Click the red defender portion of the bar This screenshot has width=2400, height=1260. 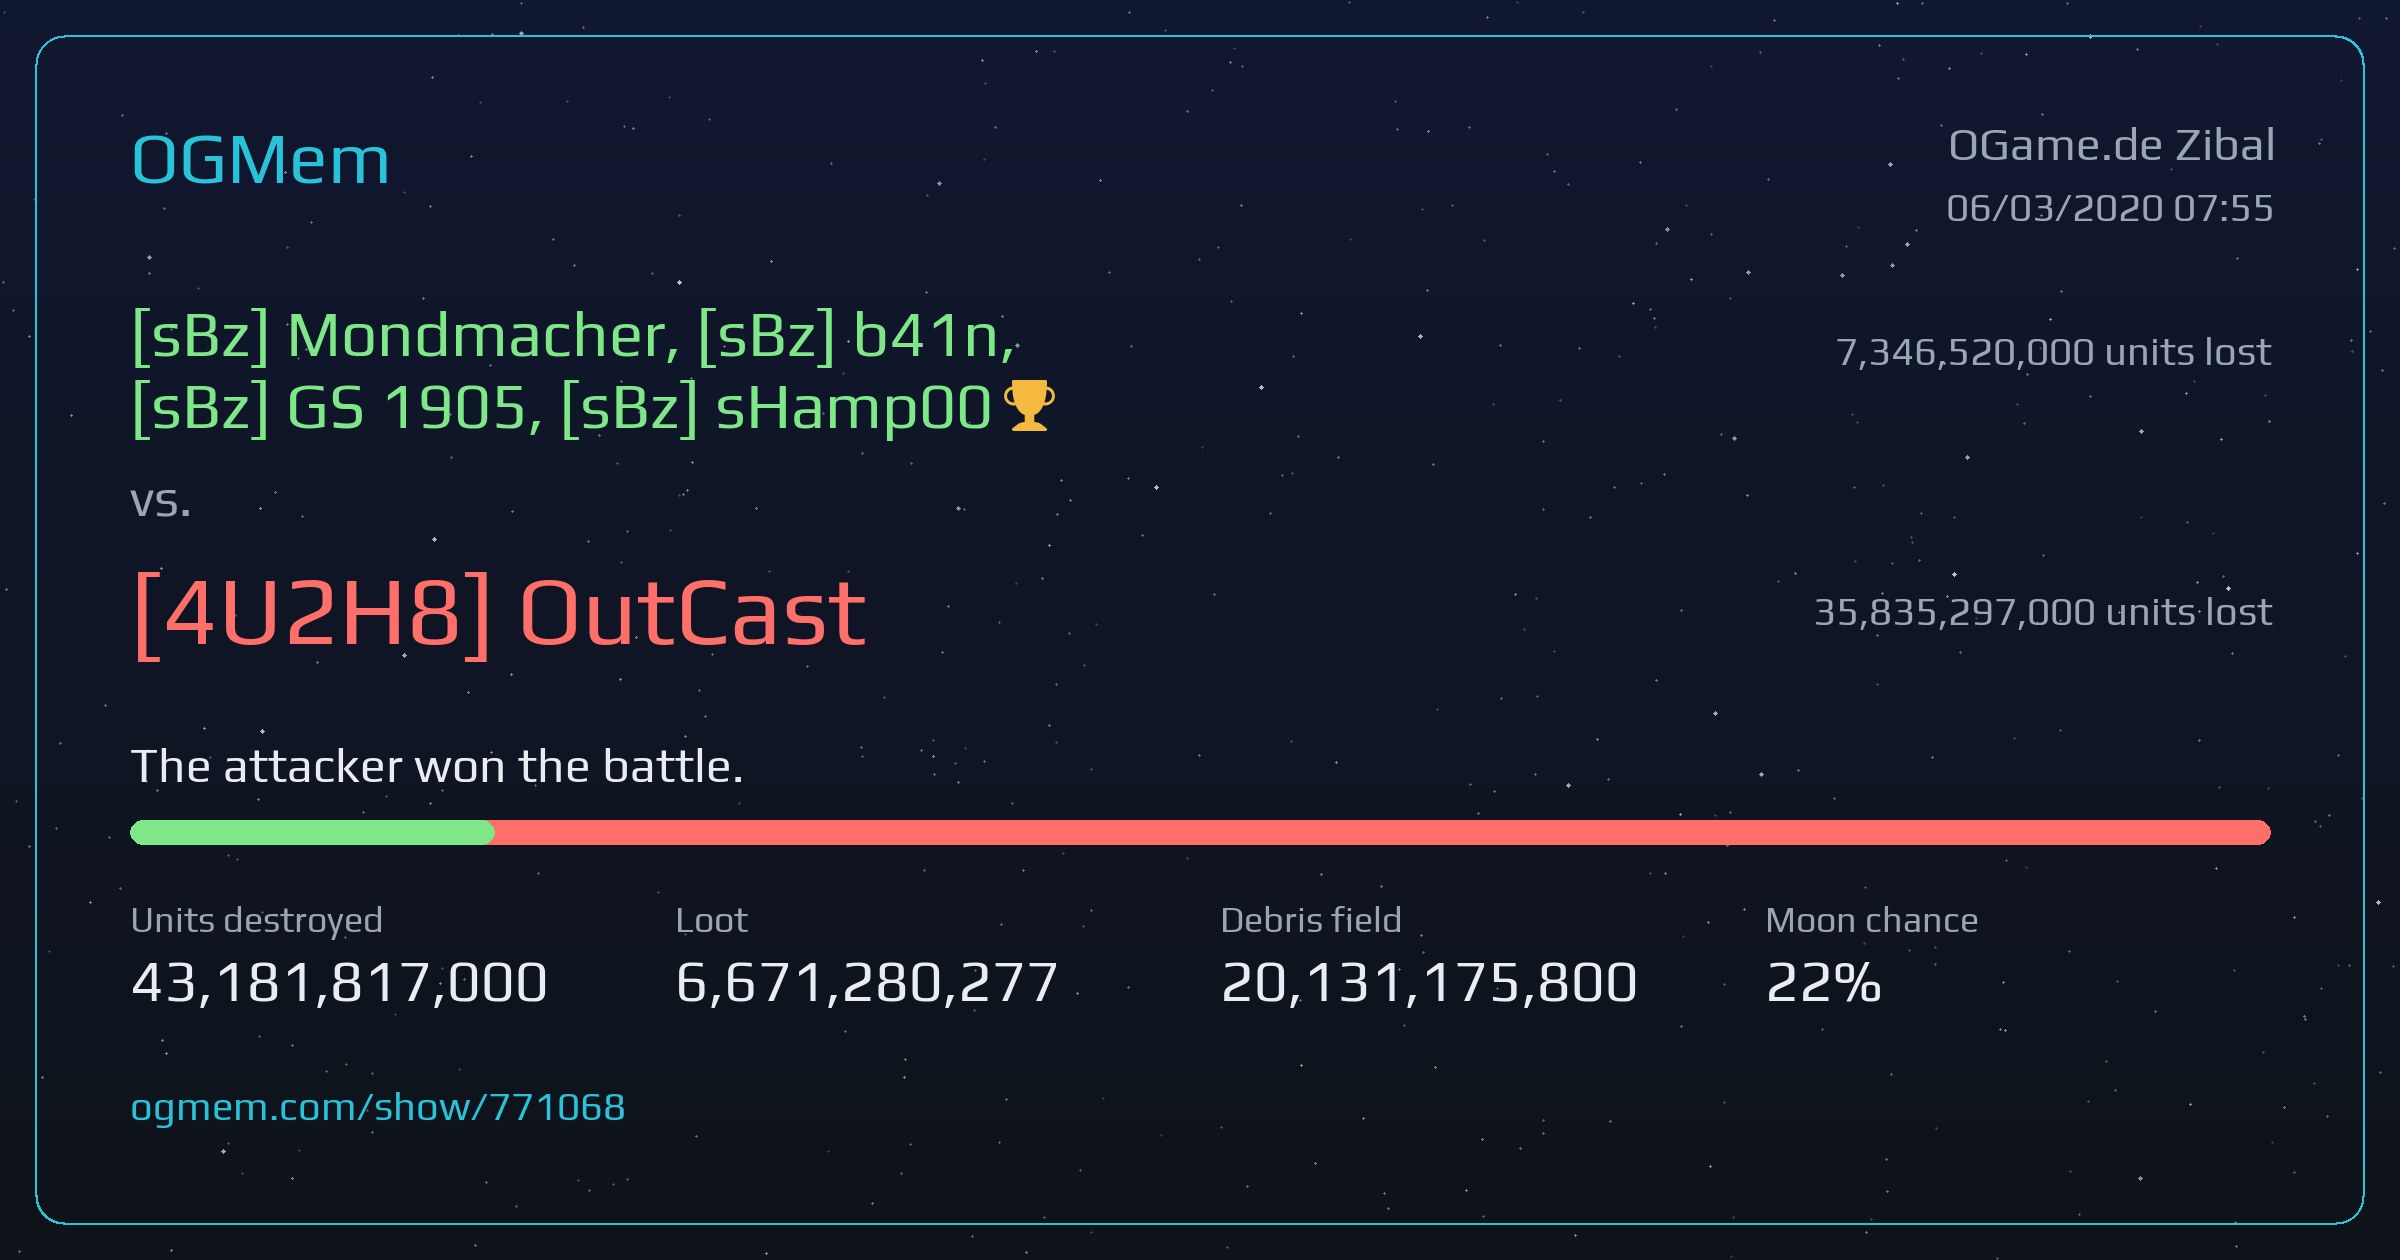point(1382,832)
